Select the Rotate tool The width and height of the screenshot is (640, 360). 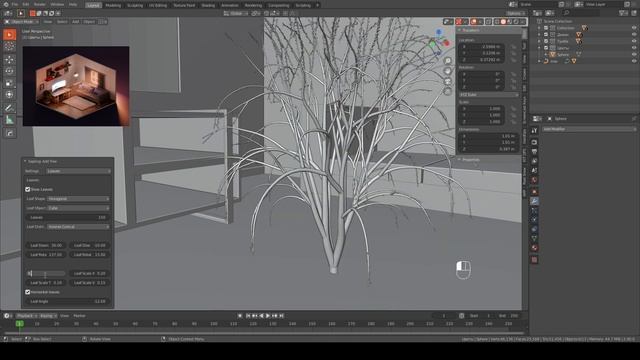click(9, 71)
